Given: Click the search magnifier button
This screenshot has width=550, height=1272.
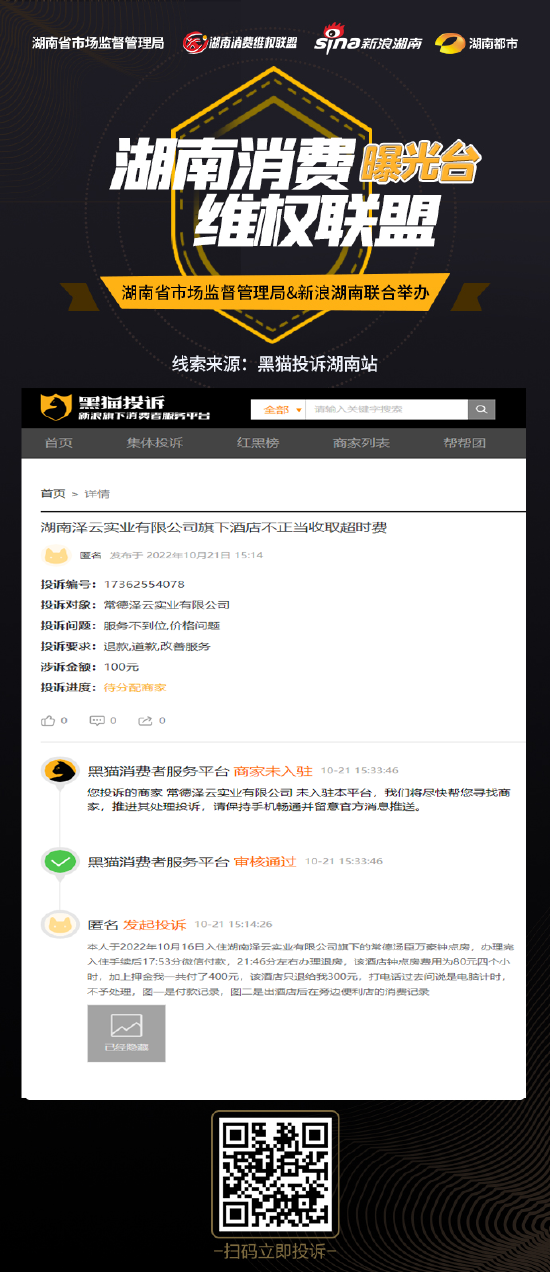Looking at the screenshot, I should tap(482, 409).
